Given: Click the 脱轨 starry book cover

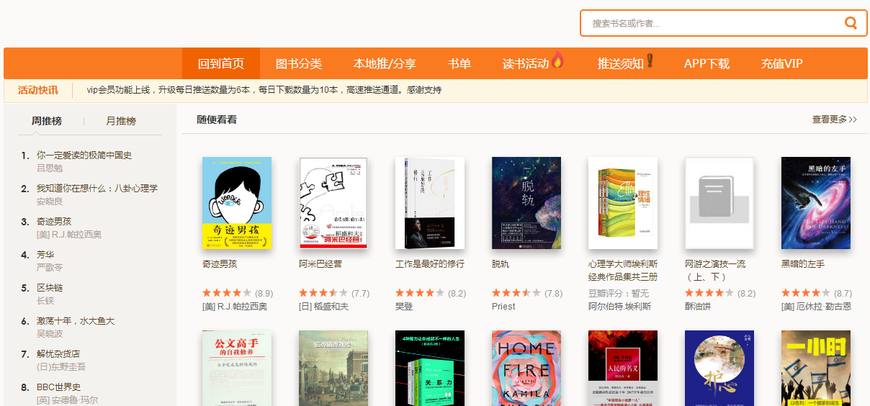Looking at the screenshot, I should (526, 202).
